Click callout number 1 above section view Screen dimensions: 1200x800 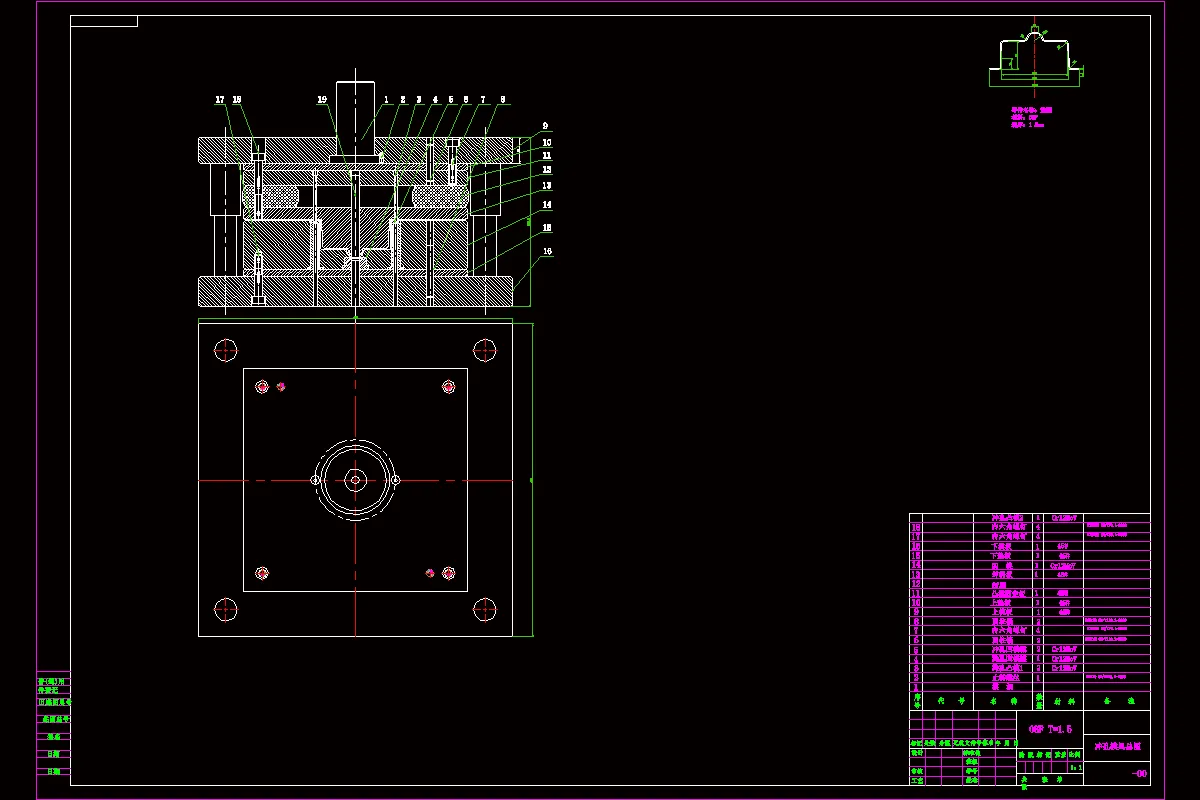[387, 100]
